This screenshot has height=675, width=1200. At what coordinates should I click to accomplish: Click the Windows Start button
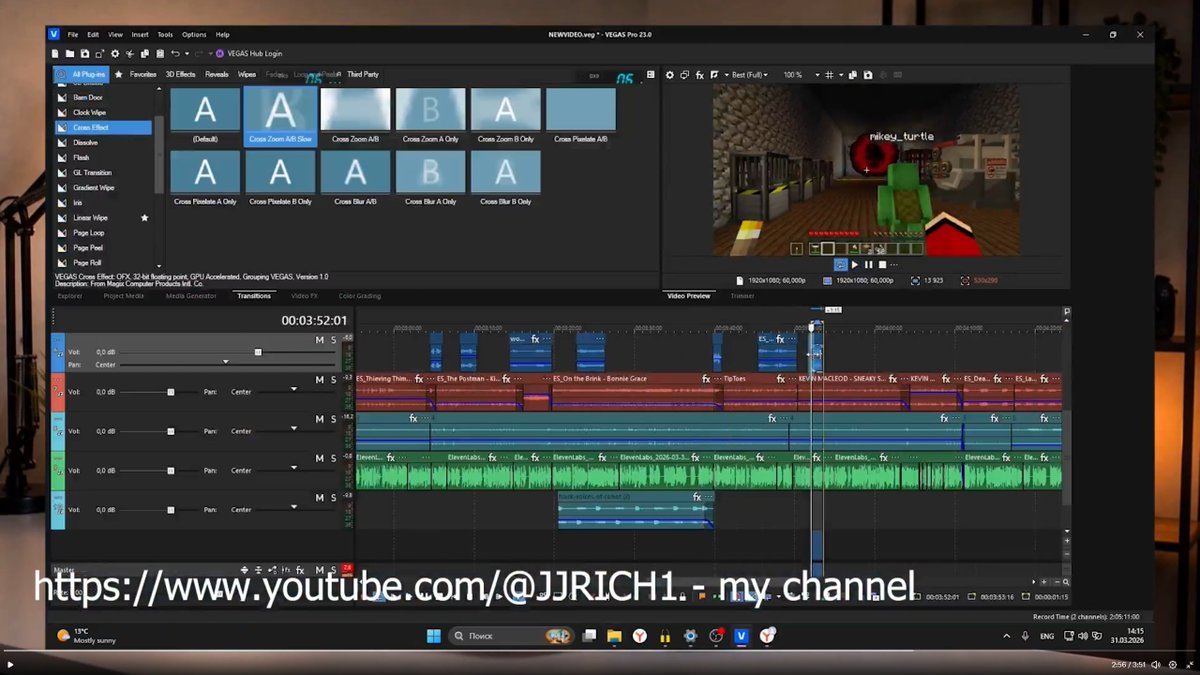point(434,636)
